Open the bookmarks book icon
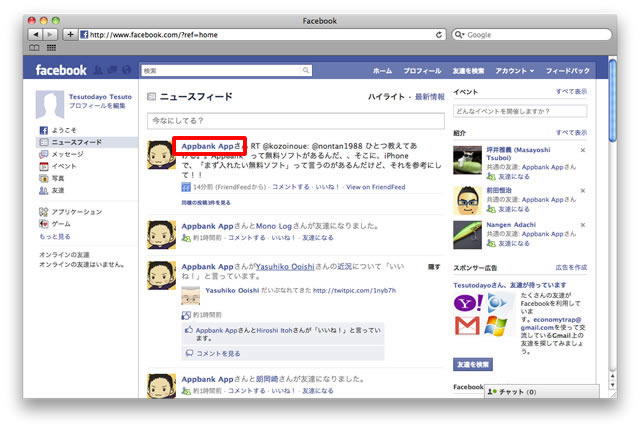640x430 pixels. tap(34, 48)
